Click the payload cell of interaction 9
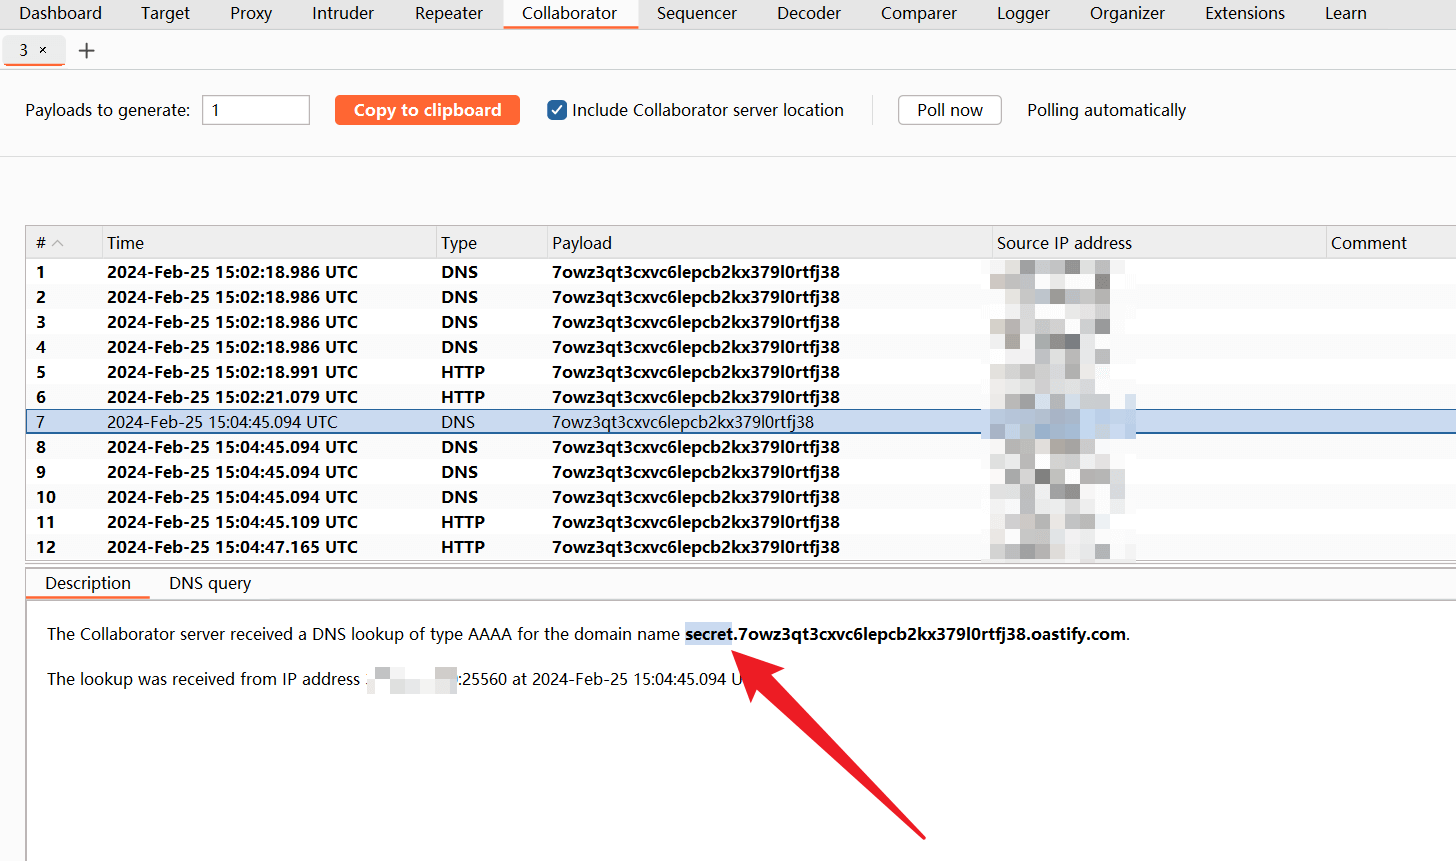This screenshot has height=861, width=1456. pos(696,472)
